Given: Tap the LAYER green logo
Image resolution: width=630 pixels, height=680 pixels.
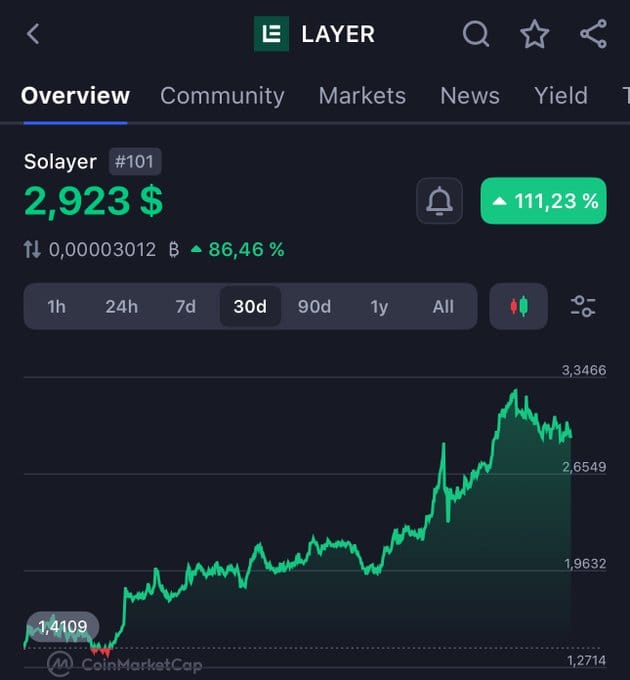Looking at the screenshot, I should click(x=271, y=34).
